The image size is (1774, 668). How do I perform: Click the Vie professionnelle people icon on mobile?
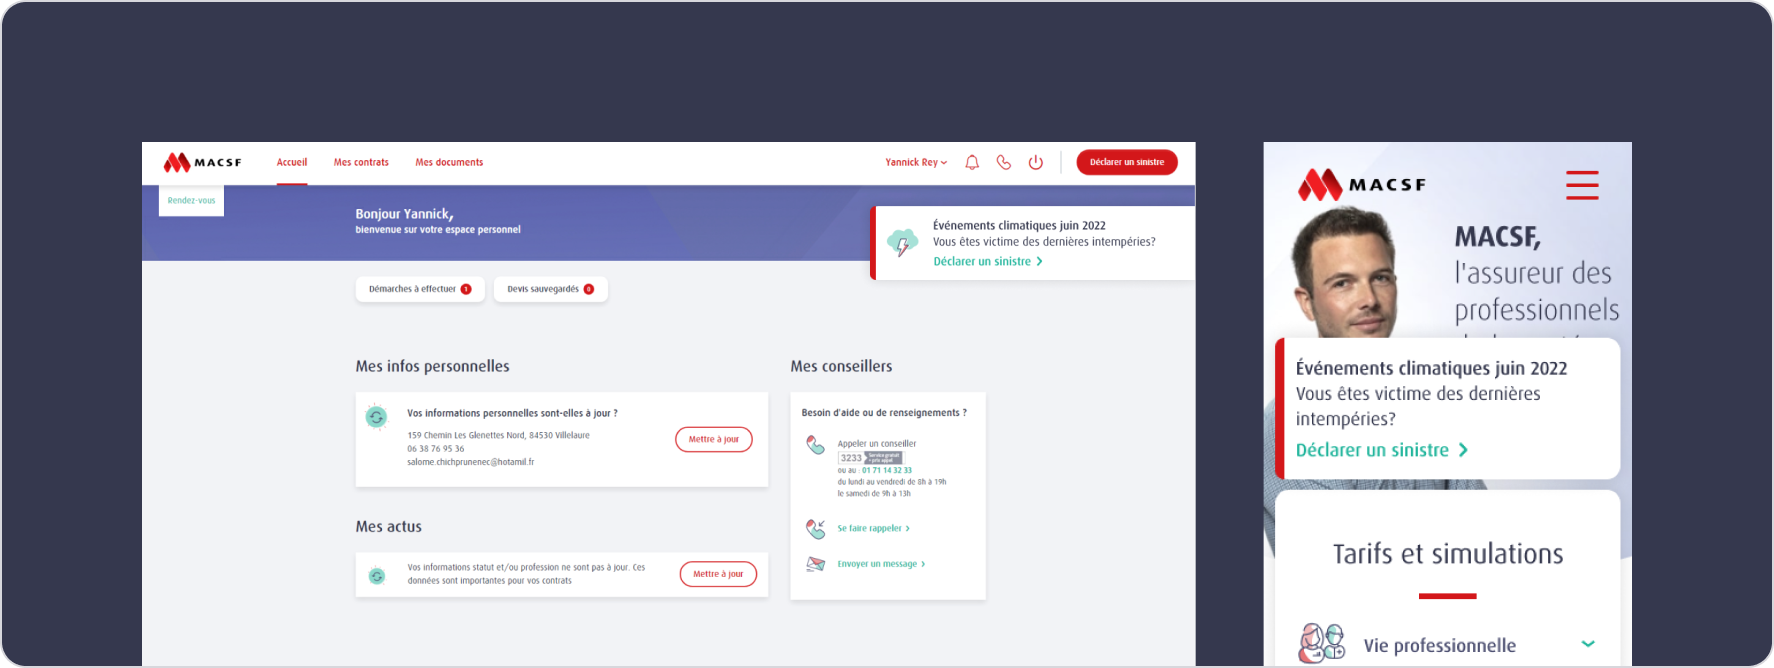1322,643
